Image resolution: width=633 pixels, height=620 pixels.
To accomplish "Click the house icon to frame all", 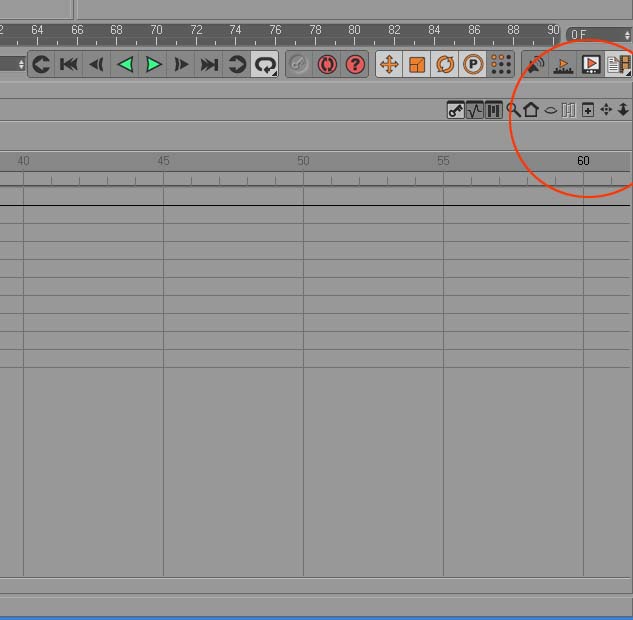I will pyautogui.click(x=531, y=109).
